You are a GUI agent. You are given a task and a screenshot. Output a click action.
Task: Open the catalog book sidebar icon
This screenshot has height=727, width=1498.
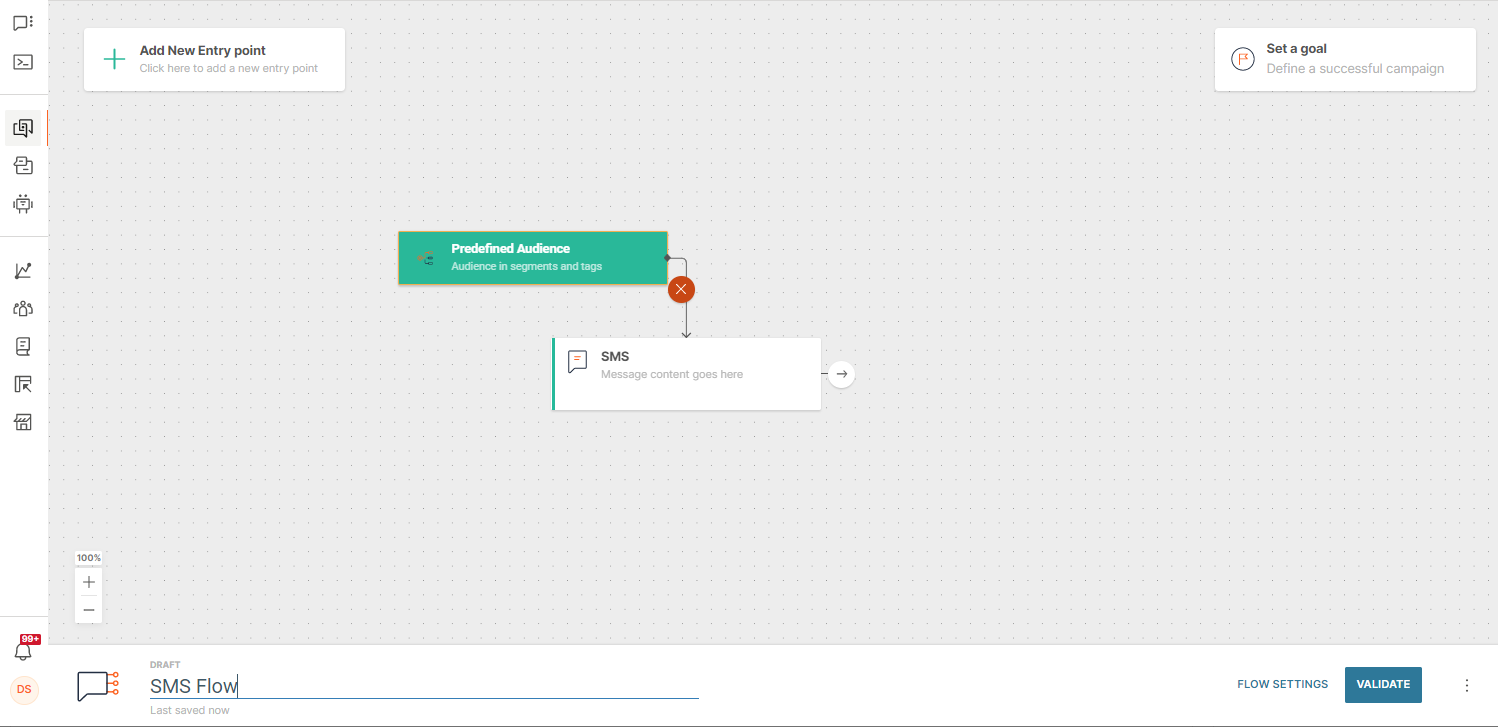[23, 347]
